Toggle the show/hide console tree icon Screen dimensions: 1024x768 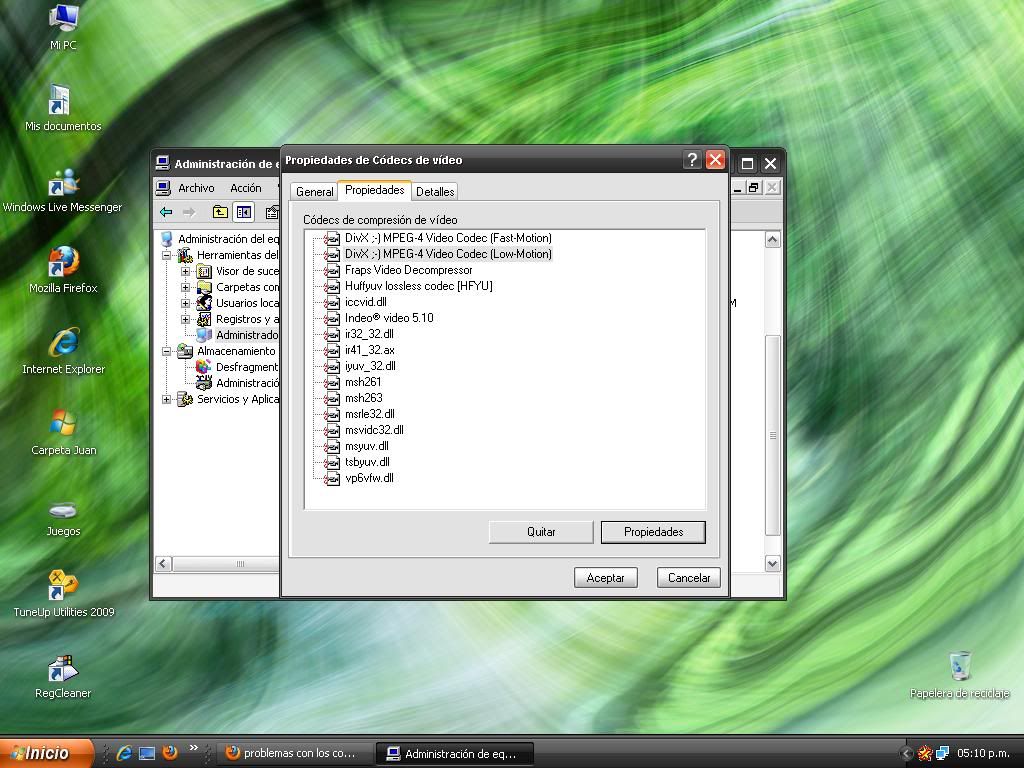click(x=243, y=212)
